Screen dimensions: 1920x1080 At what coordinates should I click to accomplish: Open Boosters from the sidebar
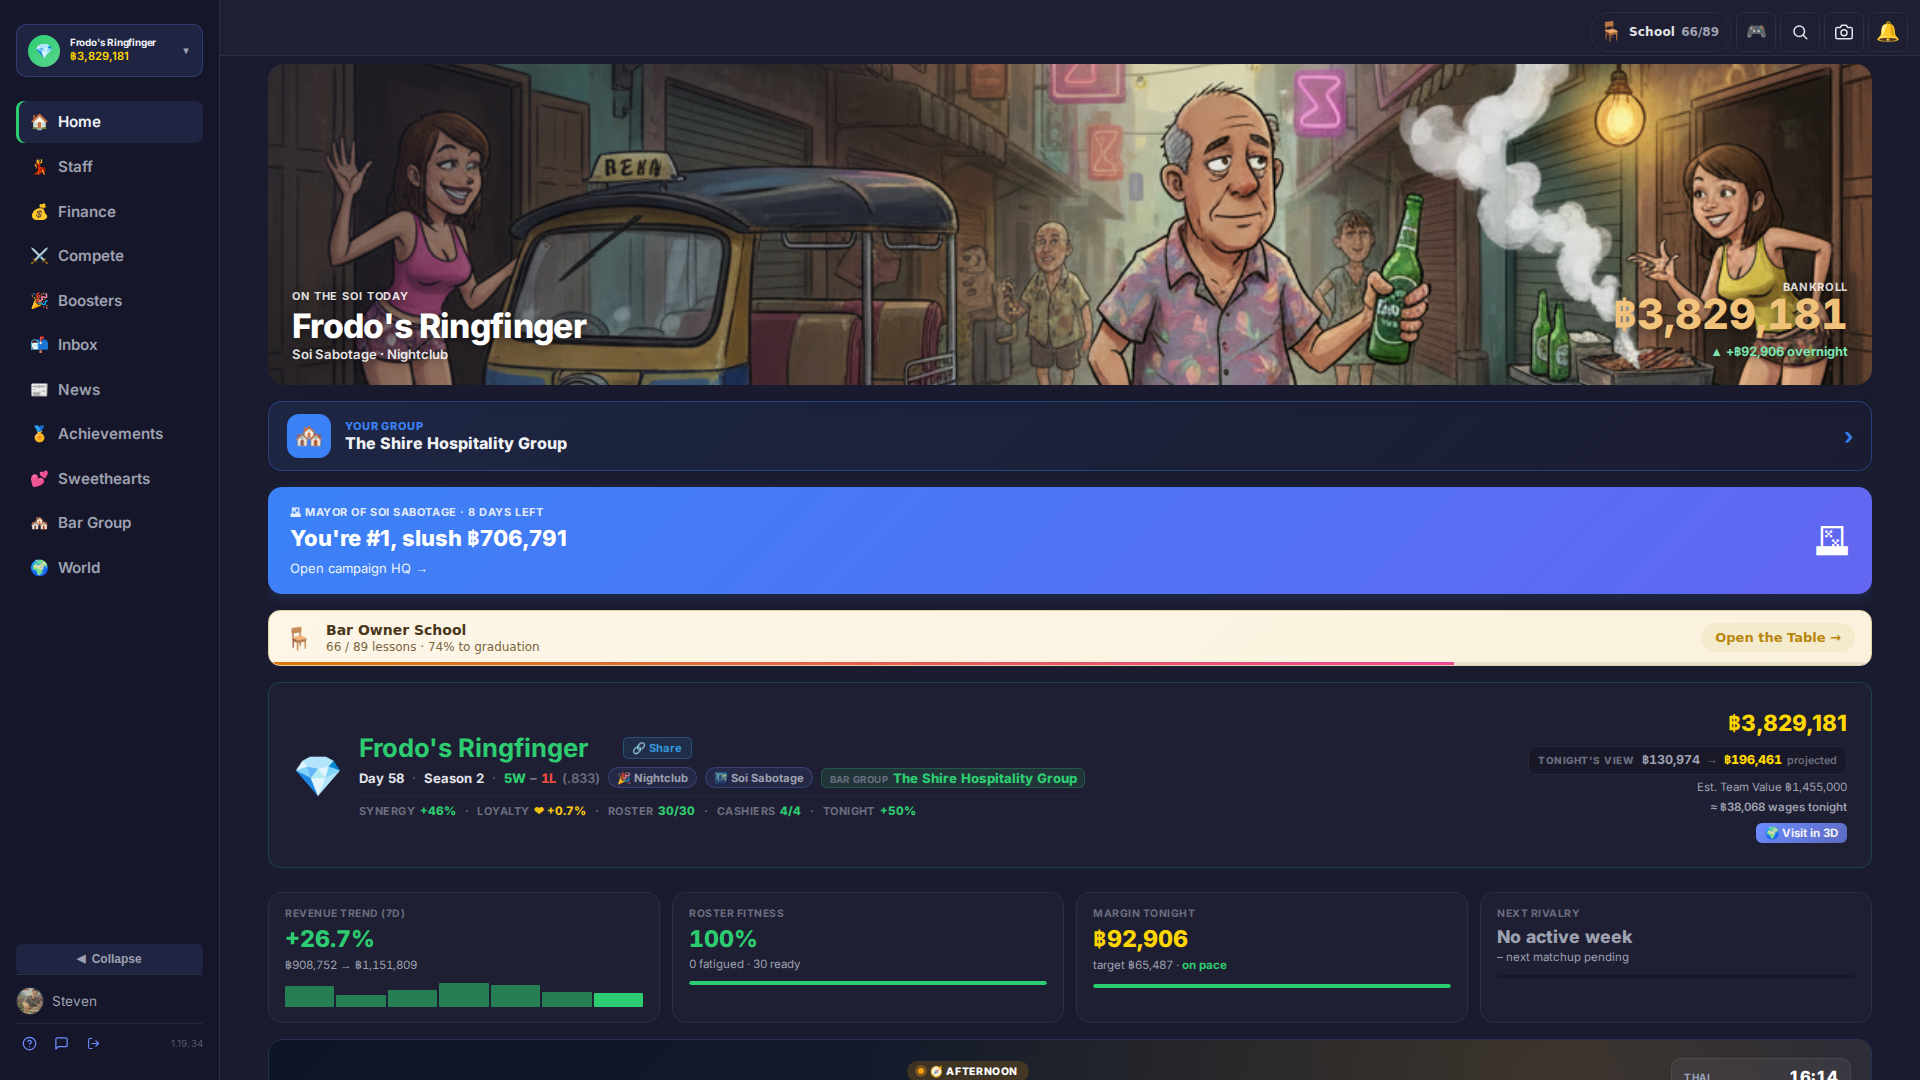coord(109,301)
